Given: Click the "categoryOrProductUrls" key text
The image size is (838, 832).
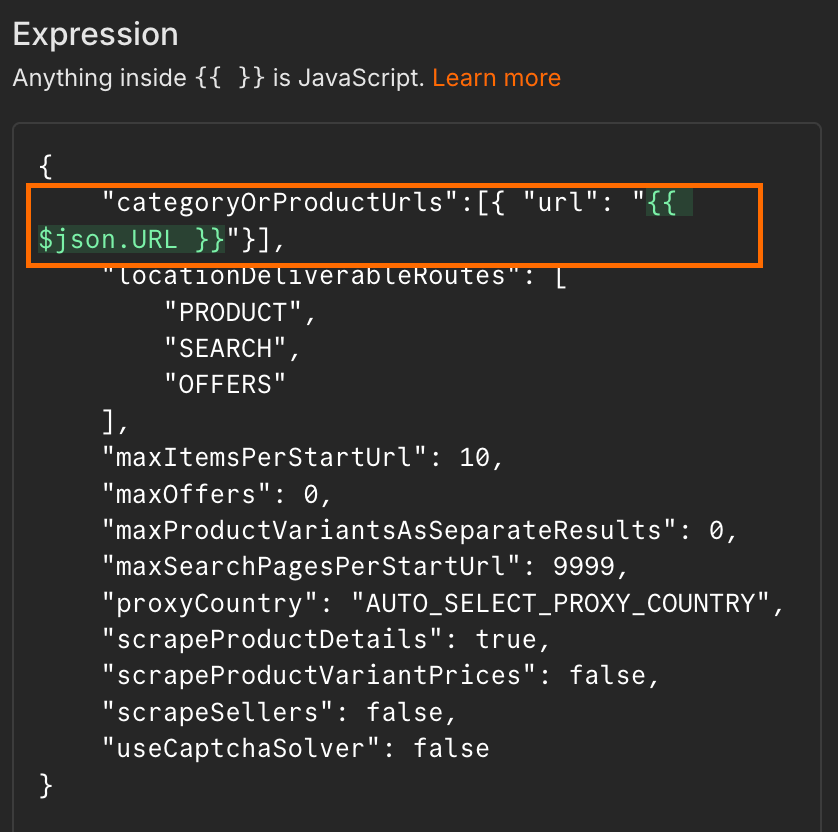Looking at the screenshot, I should (280, 203).
